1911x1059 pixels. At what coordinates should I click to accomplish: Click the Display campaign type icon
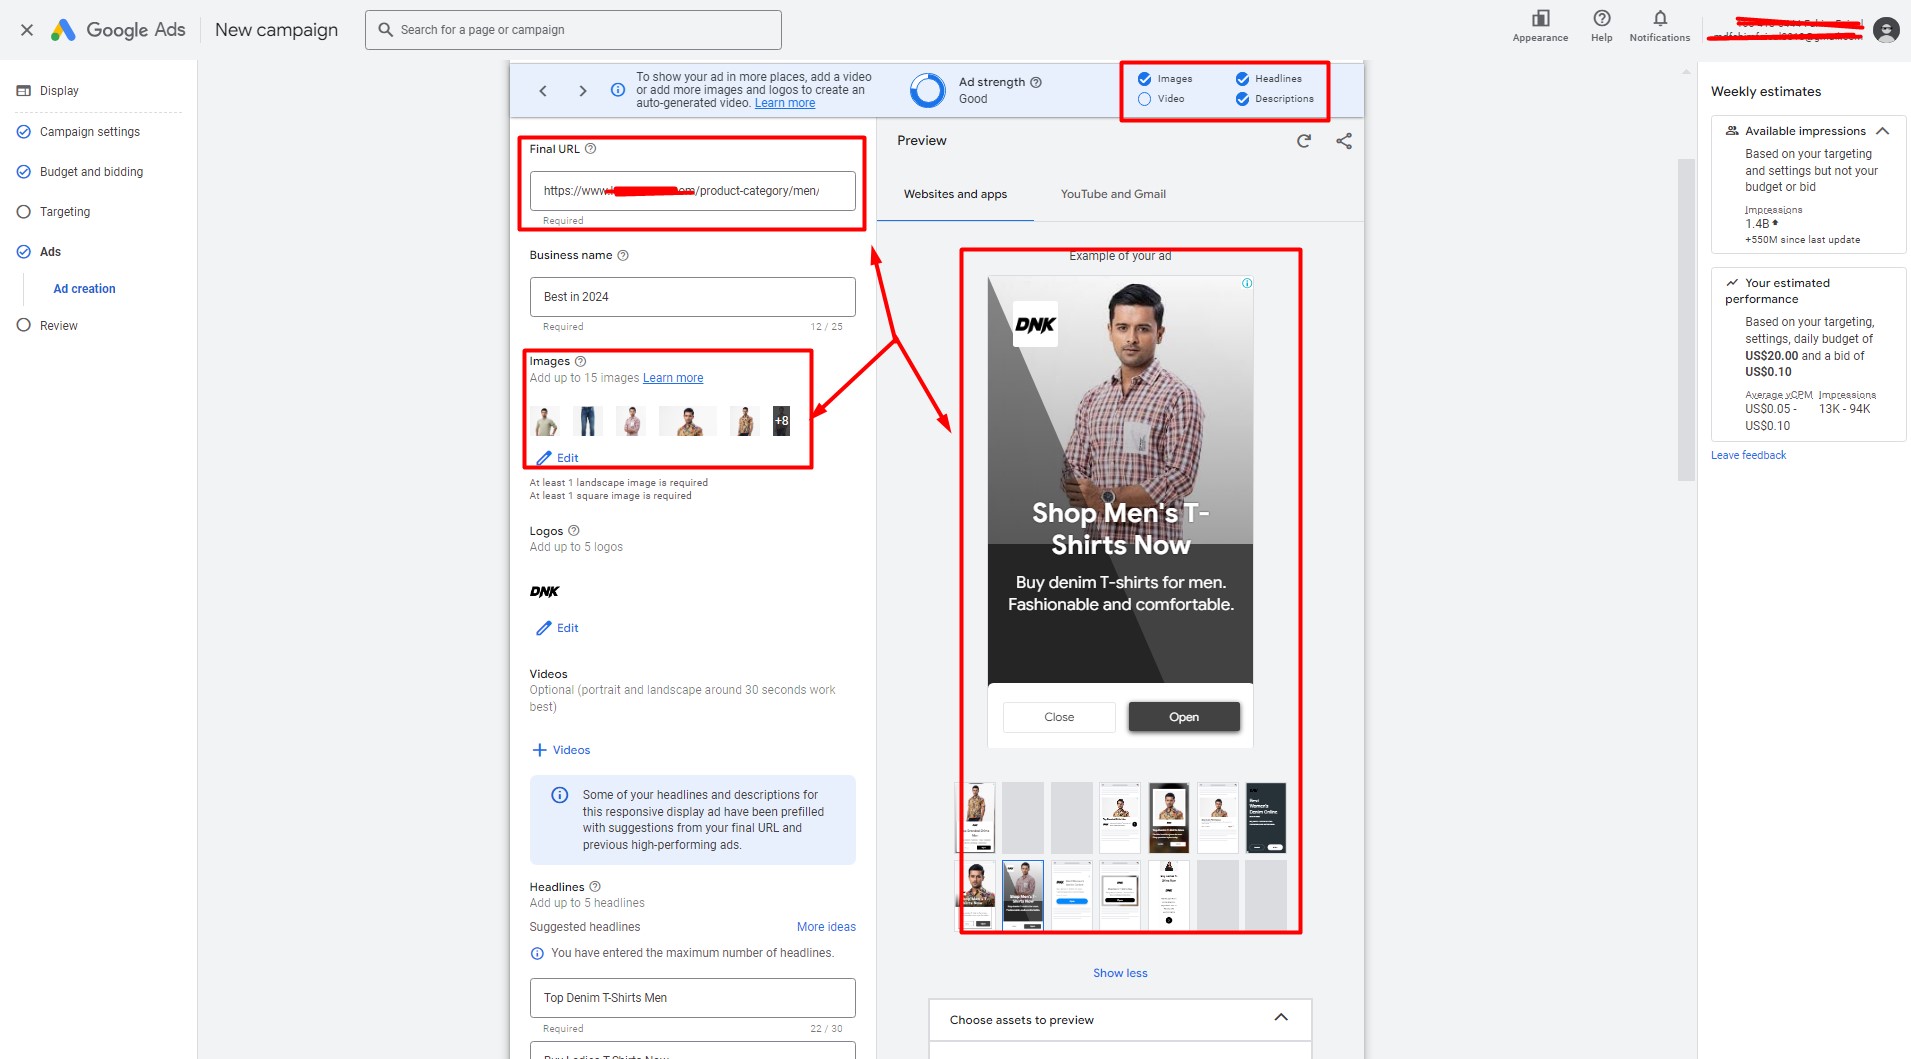point(24,91)
